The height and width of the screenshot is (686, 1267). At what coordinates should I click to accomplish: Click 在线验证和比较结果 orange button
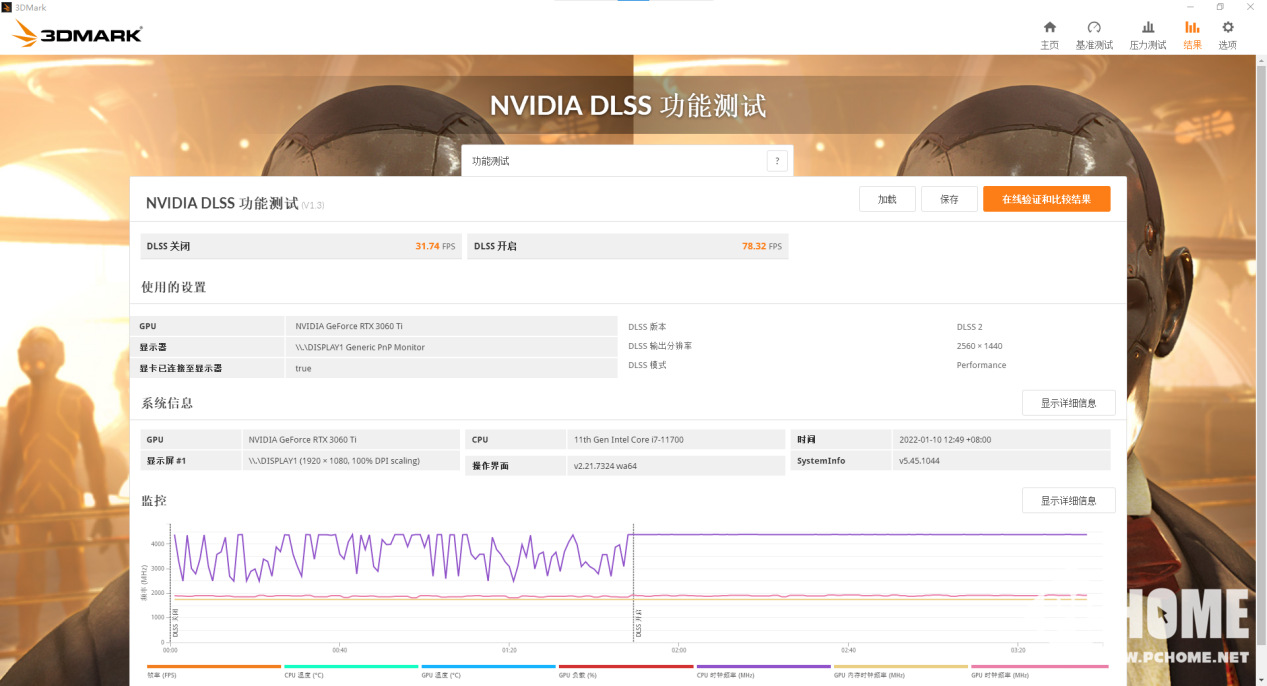coord(1046,199)
